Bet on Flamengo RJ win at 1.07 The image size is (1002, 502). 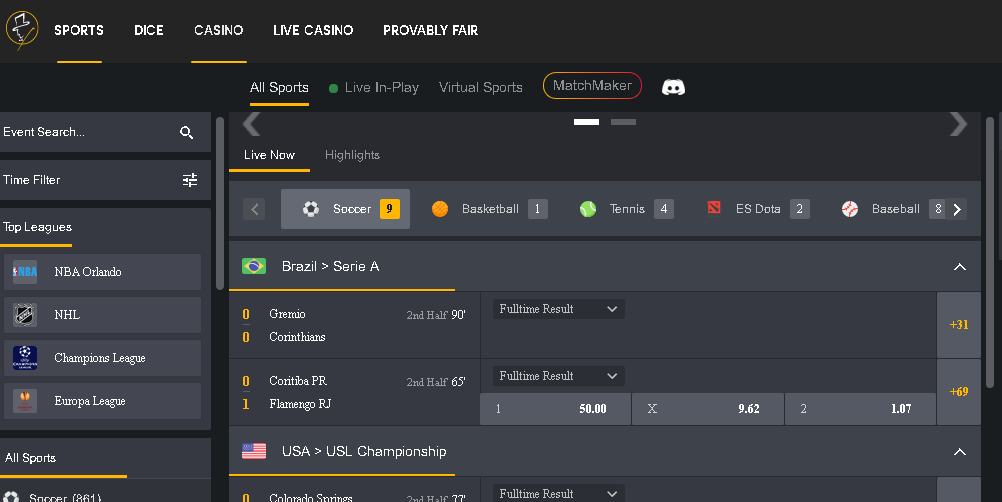tap(860, 409)
